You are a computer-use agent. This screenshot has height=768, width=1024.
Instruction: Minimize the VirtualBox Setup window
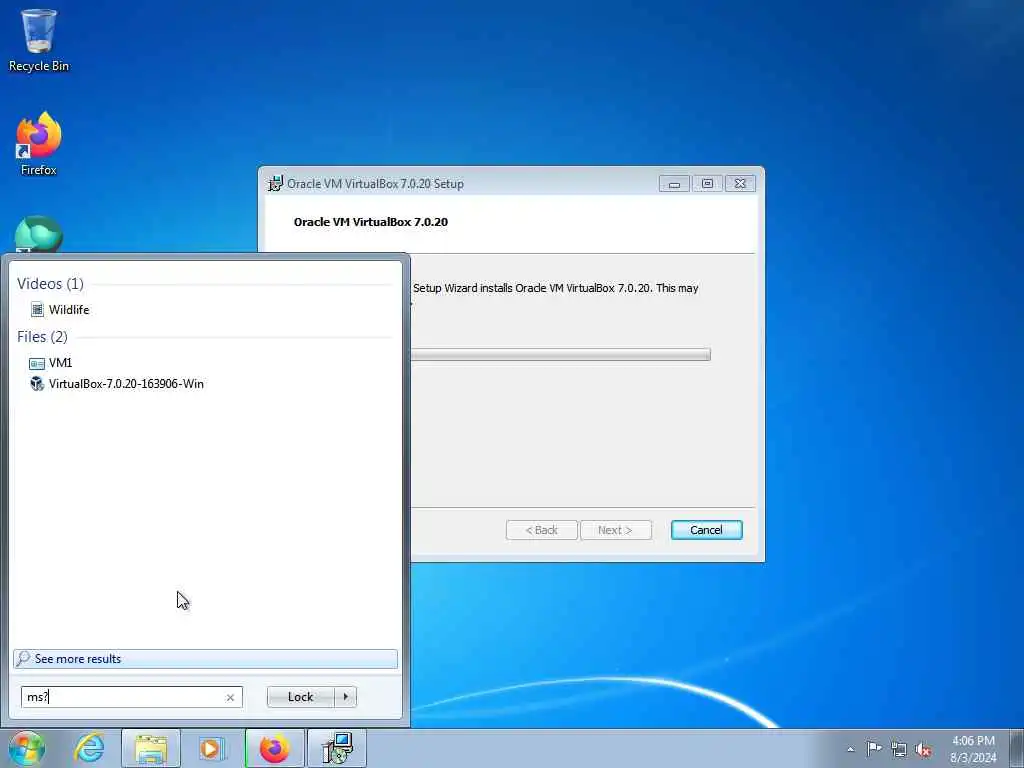(674, 184)
